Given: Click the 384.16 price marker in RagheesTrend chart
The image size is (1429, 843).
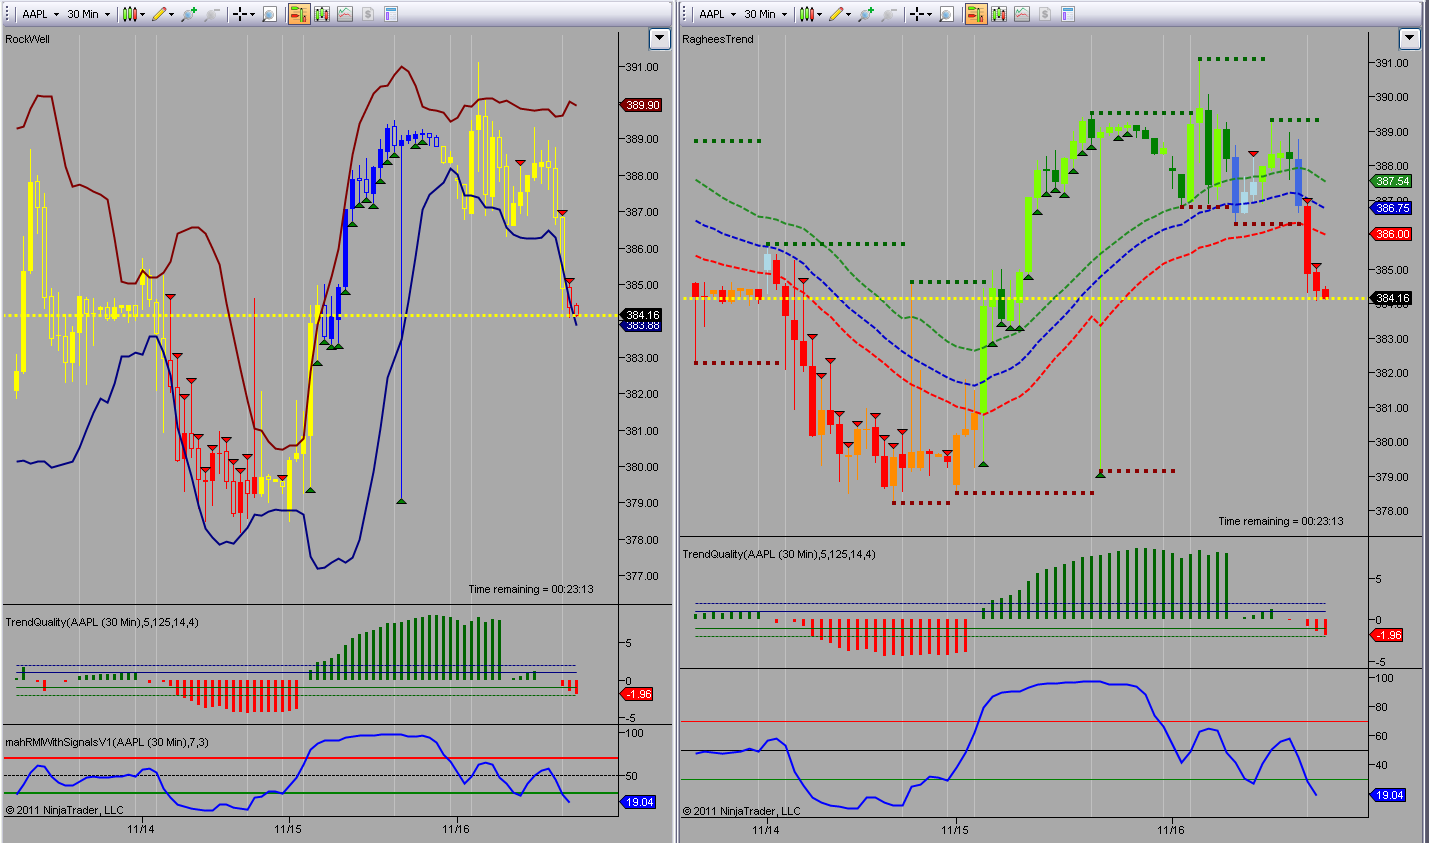Looking at the screenshot, I should tap(1392, 298).
